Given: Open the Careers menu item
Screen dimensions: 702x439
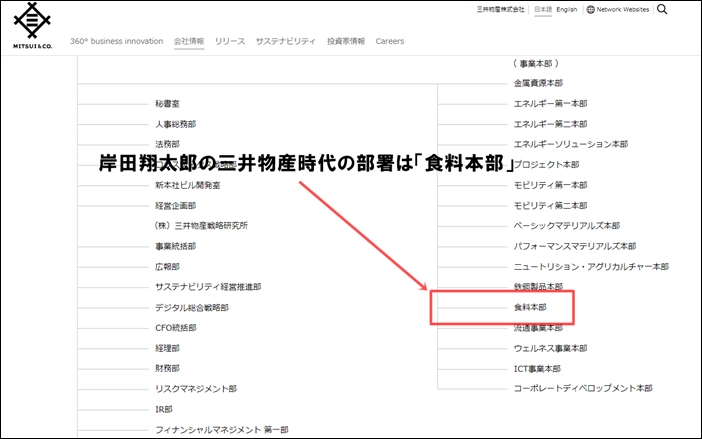Looking at the screenshot, I should click(x=390, y=41).
